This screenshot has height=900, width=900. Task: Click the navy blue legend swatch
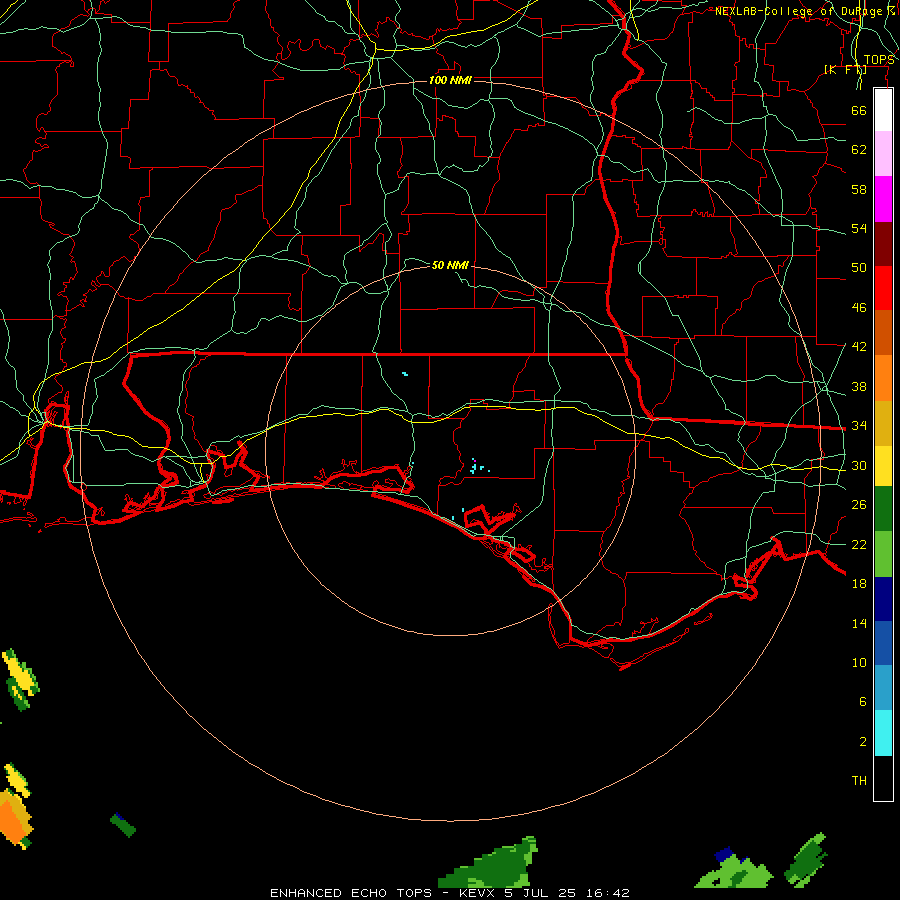pyautogui.click(x=883, y=599)
